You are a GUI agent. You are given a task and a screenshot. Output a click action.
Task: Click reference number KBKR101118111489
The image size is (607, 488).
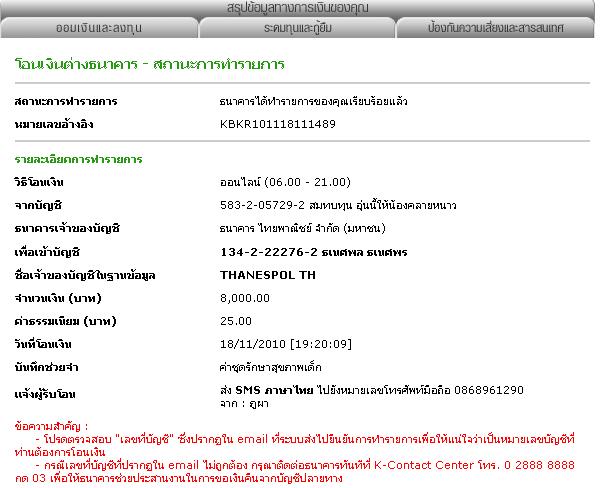coord(277,124)
